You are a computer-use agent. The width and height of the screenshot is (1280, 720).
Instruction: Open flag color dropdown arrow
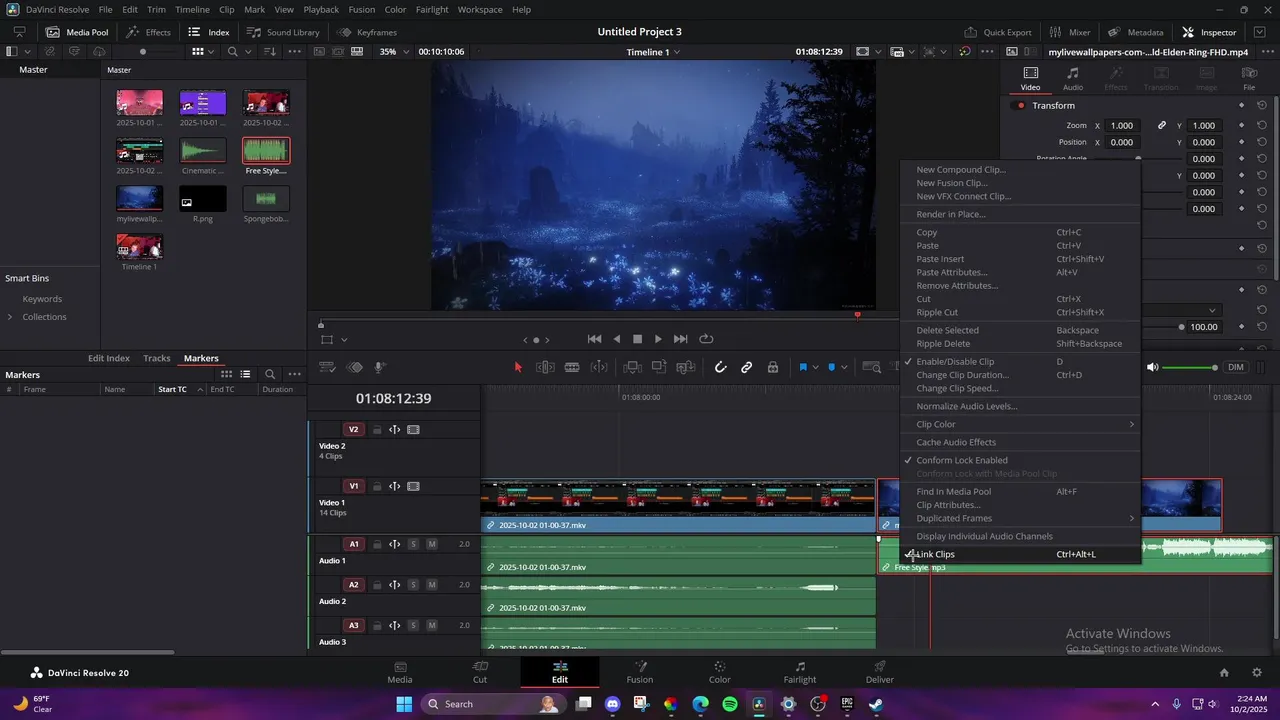(815, 367)
